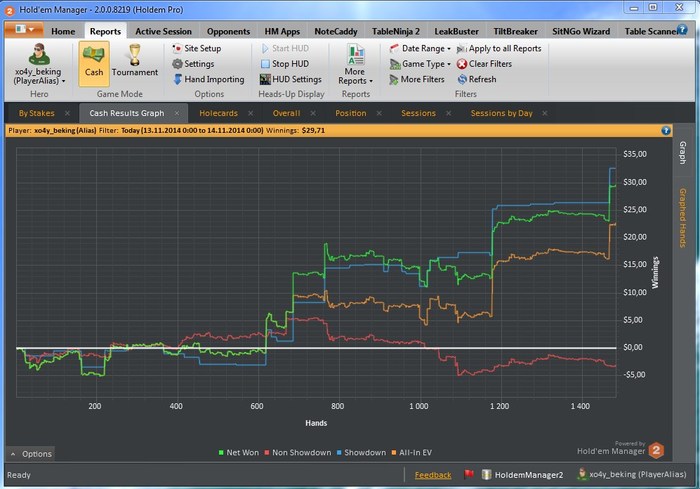Open the TableNinja 2 tab
The width and height of the screenshot is (700, 489).
click(396, 31)
